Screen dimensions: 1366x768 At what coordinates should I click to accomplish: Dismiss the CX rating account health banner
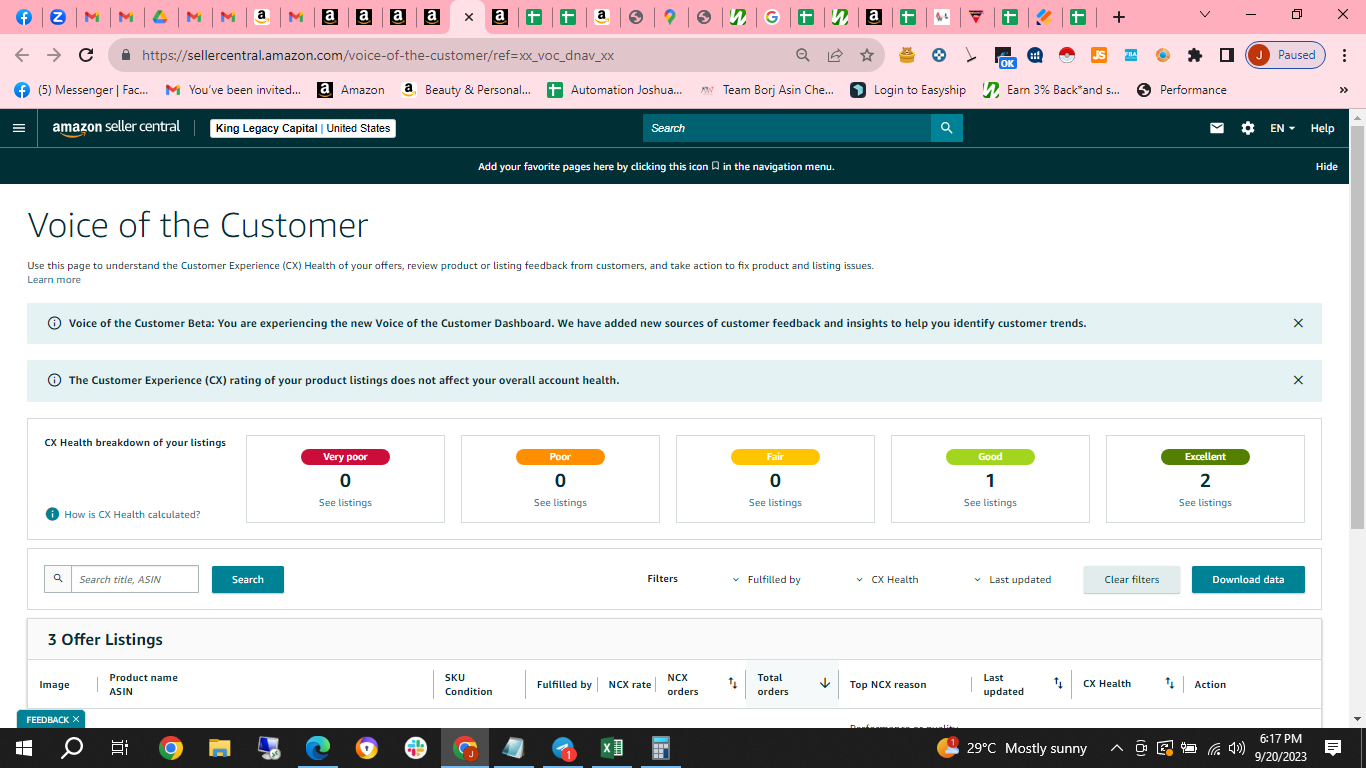[1298, 380]
